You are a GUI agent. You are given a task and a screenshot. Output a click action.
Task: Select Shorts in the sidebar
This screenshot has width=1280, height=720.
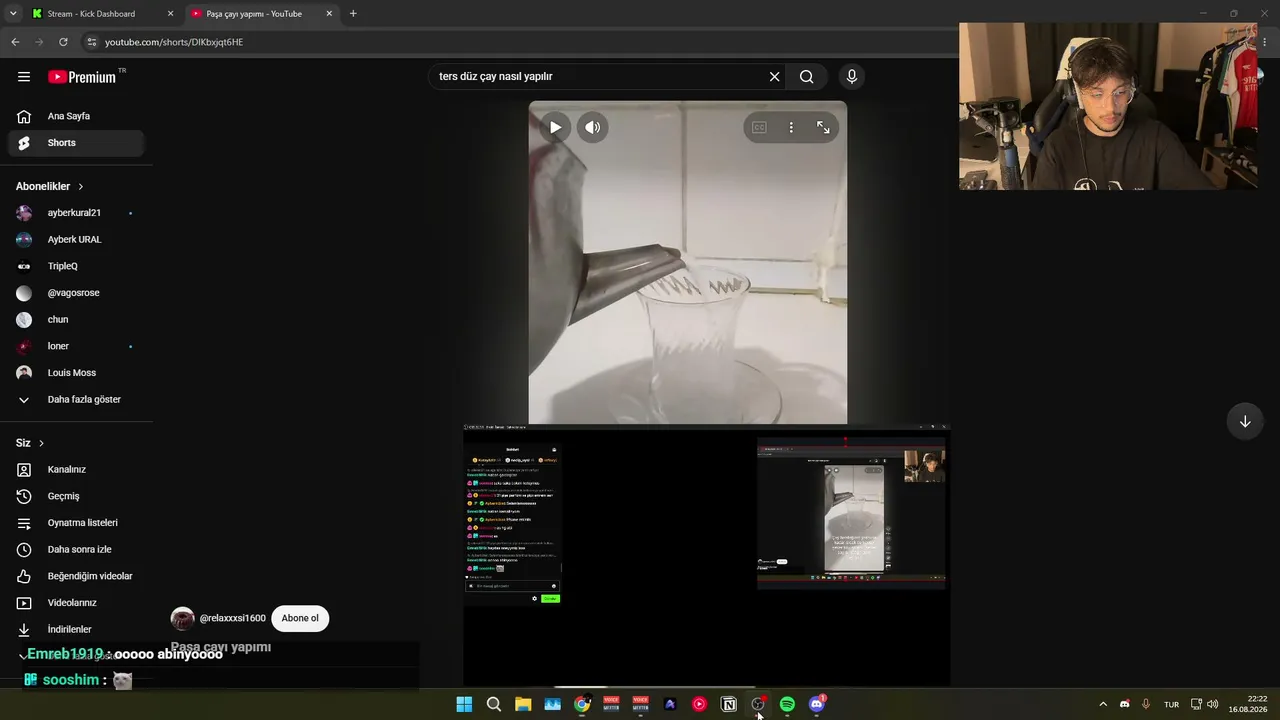(76, 143)
